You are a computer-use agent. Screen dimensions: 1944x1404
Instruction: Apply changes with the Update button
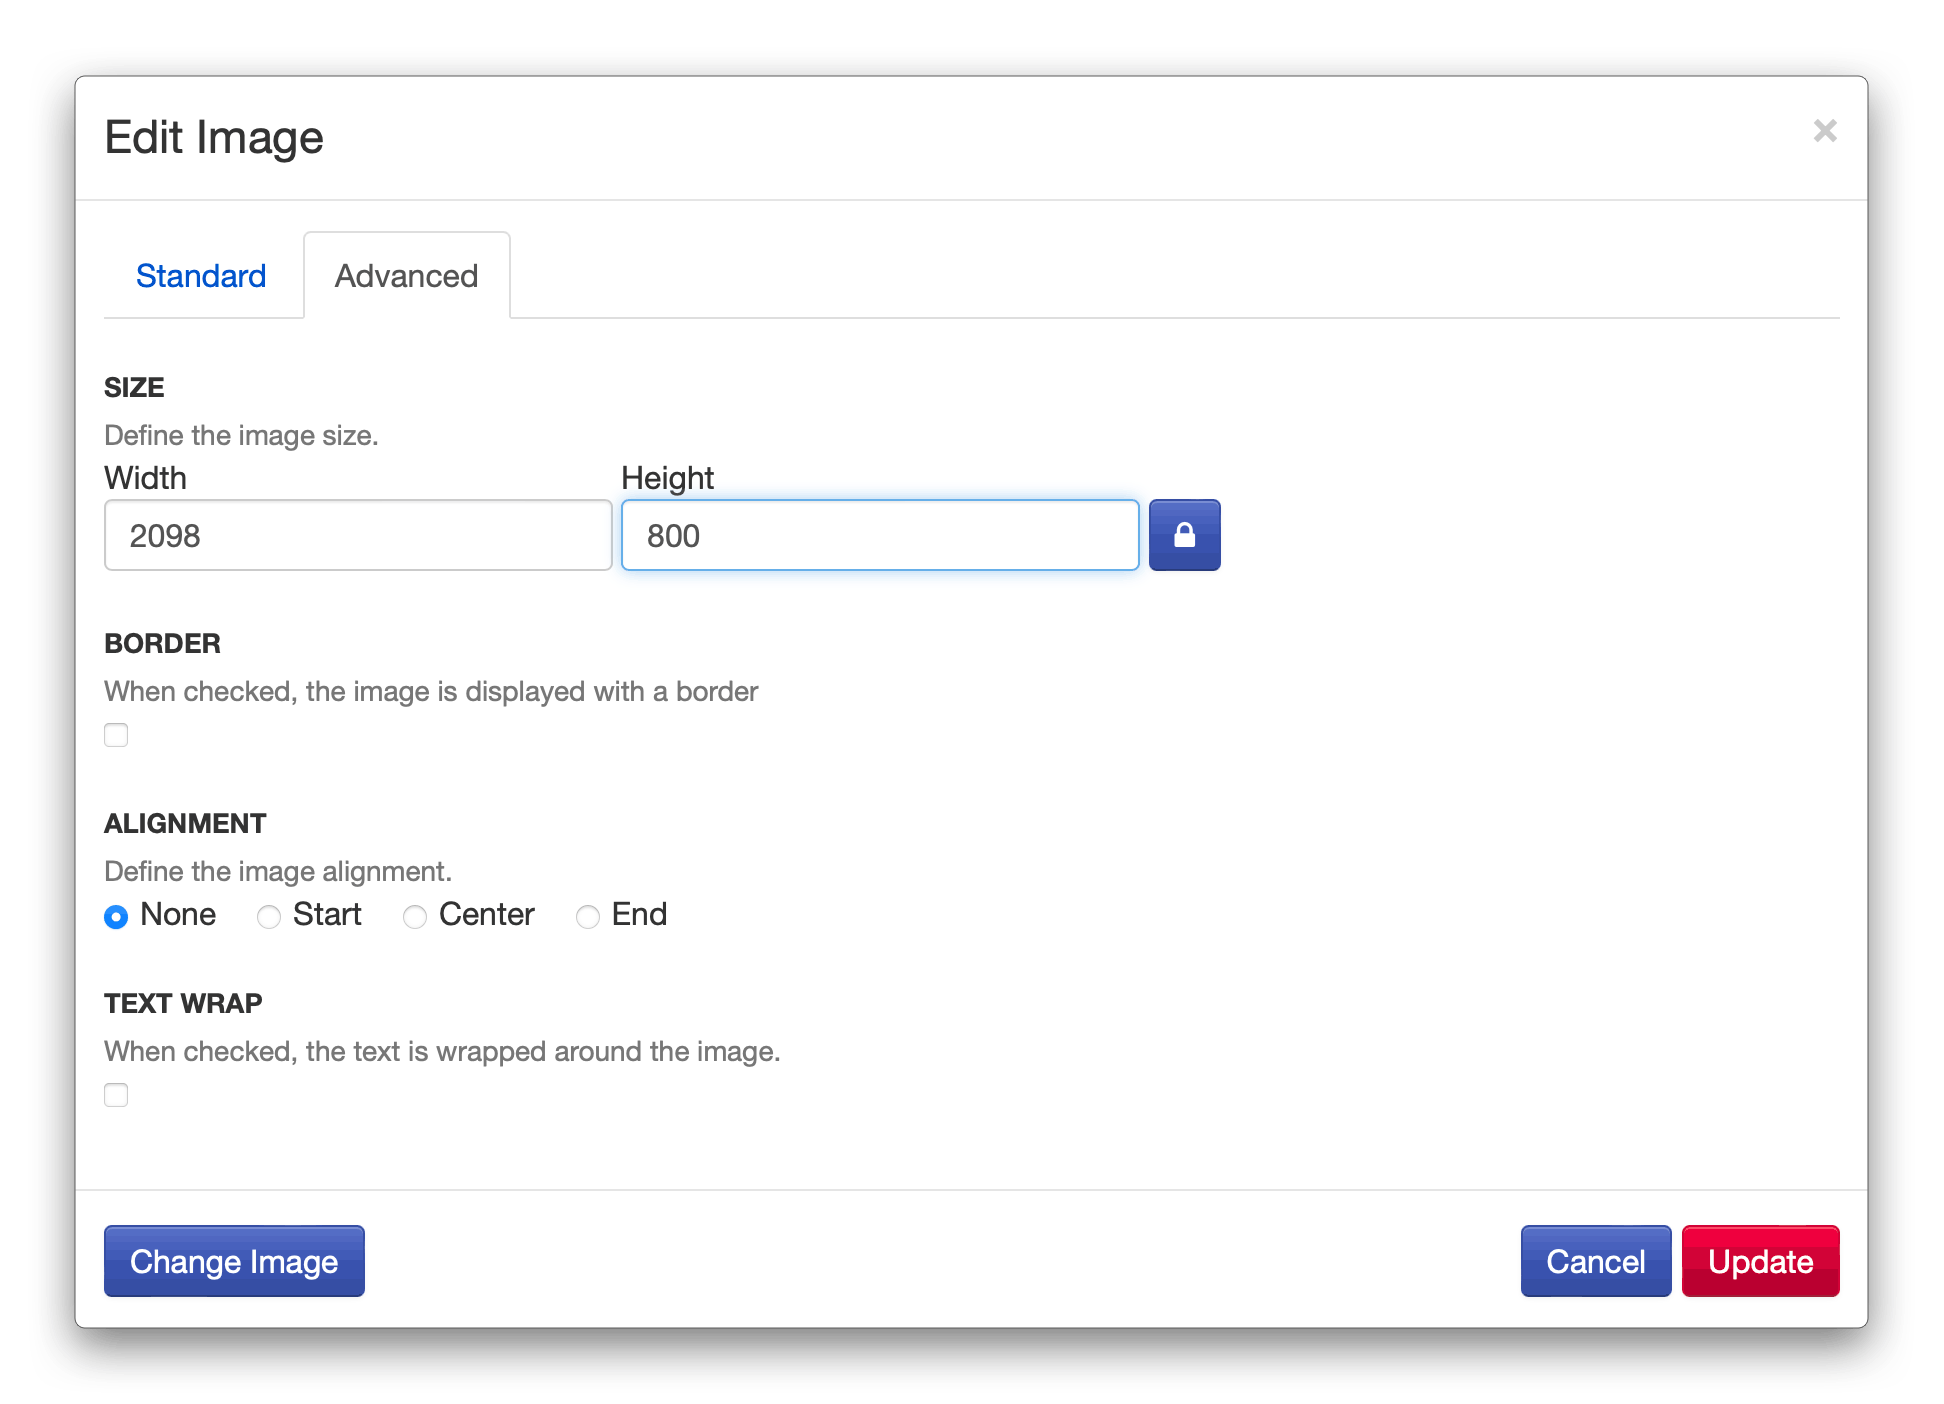click(1760, 1261)
